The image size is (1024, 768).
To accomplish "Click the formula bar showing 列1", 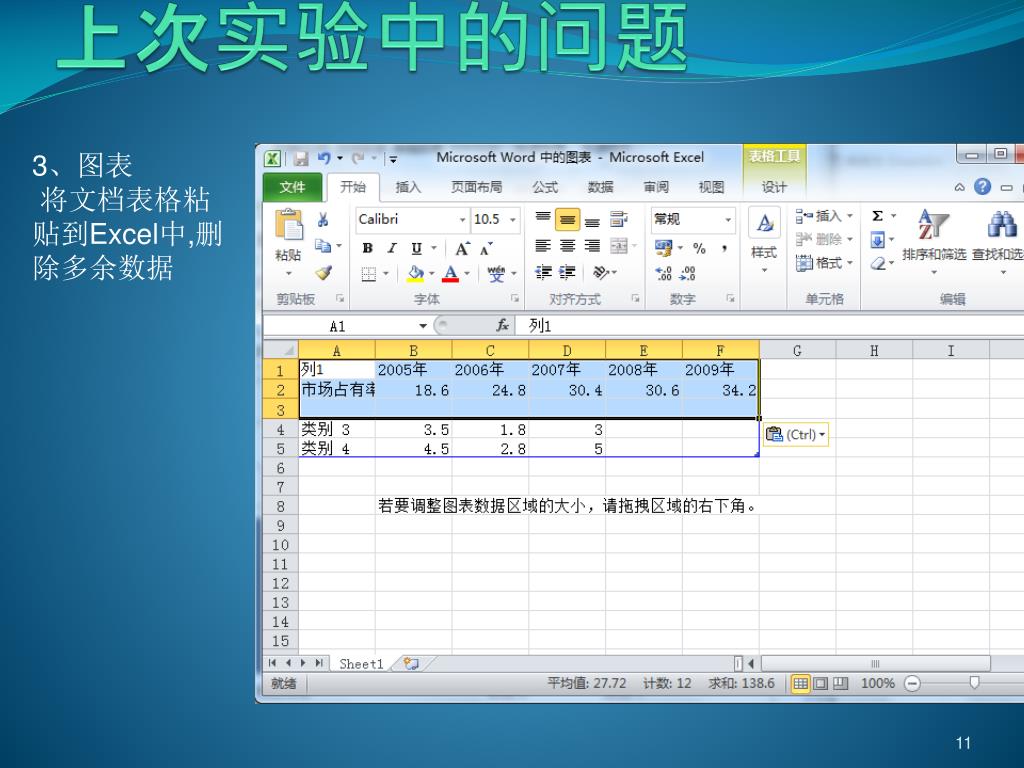I will click(769, 325).
